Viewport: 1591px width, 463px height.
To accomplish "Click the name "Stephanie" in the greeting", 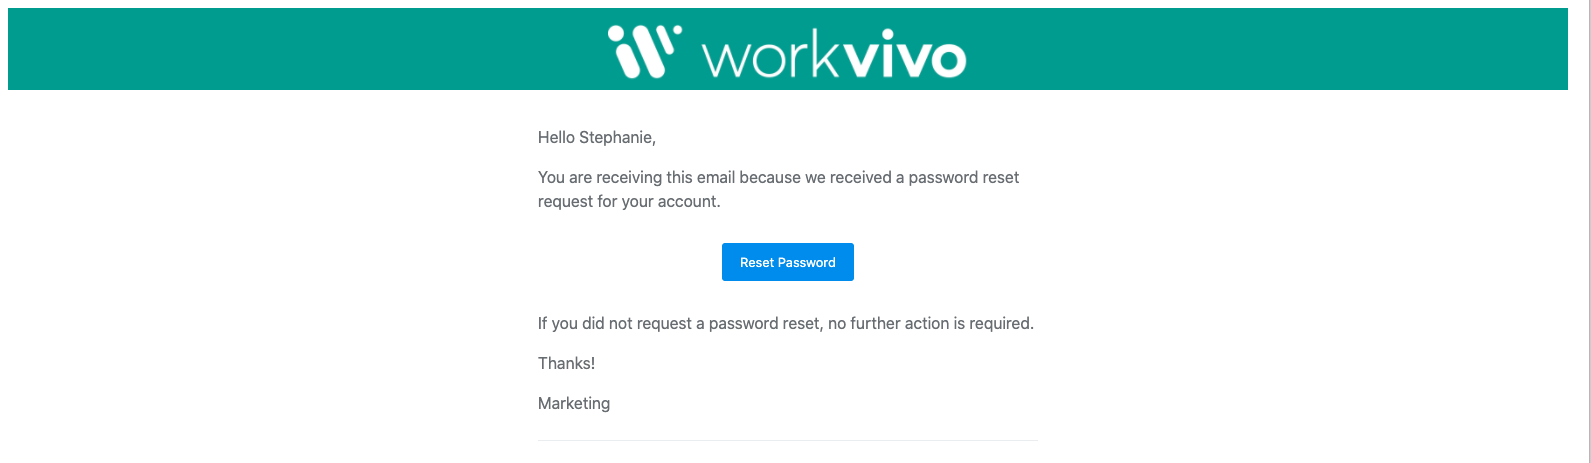I will (617, 138).
